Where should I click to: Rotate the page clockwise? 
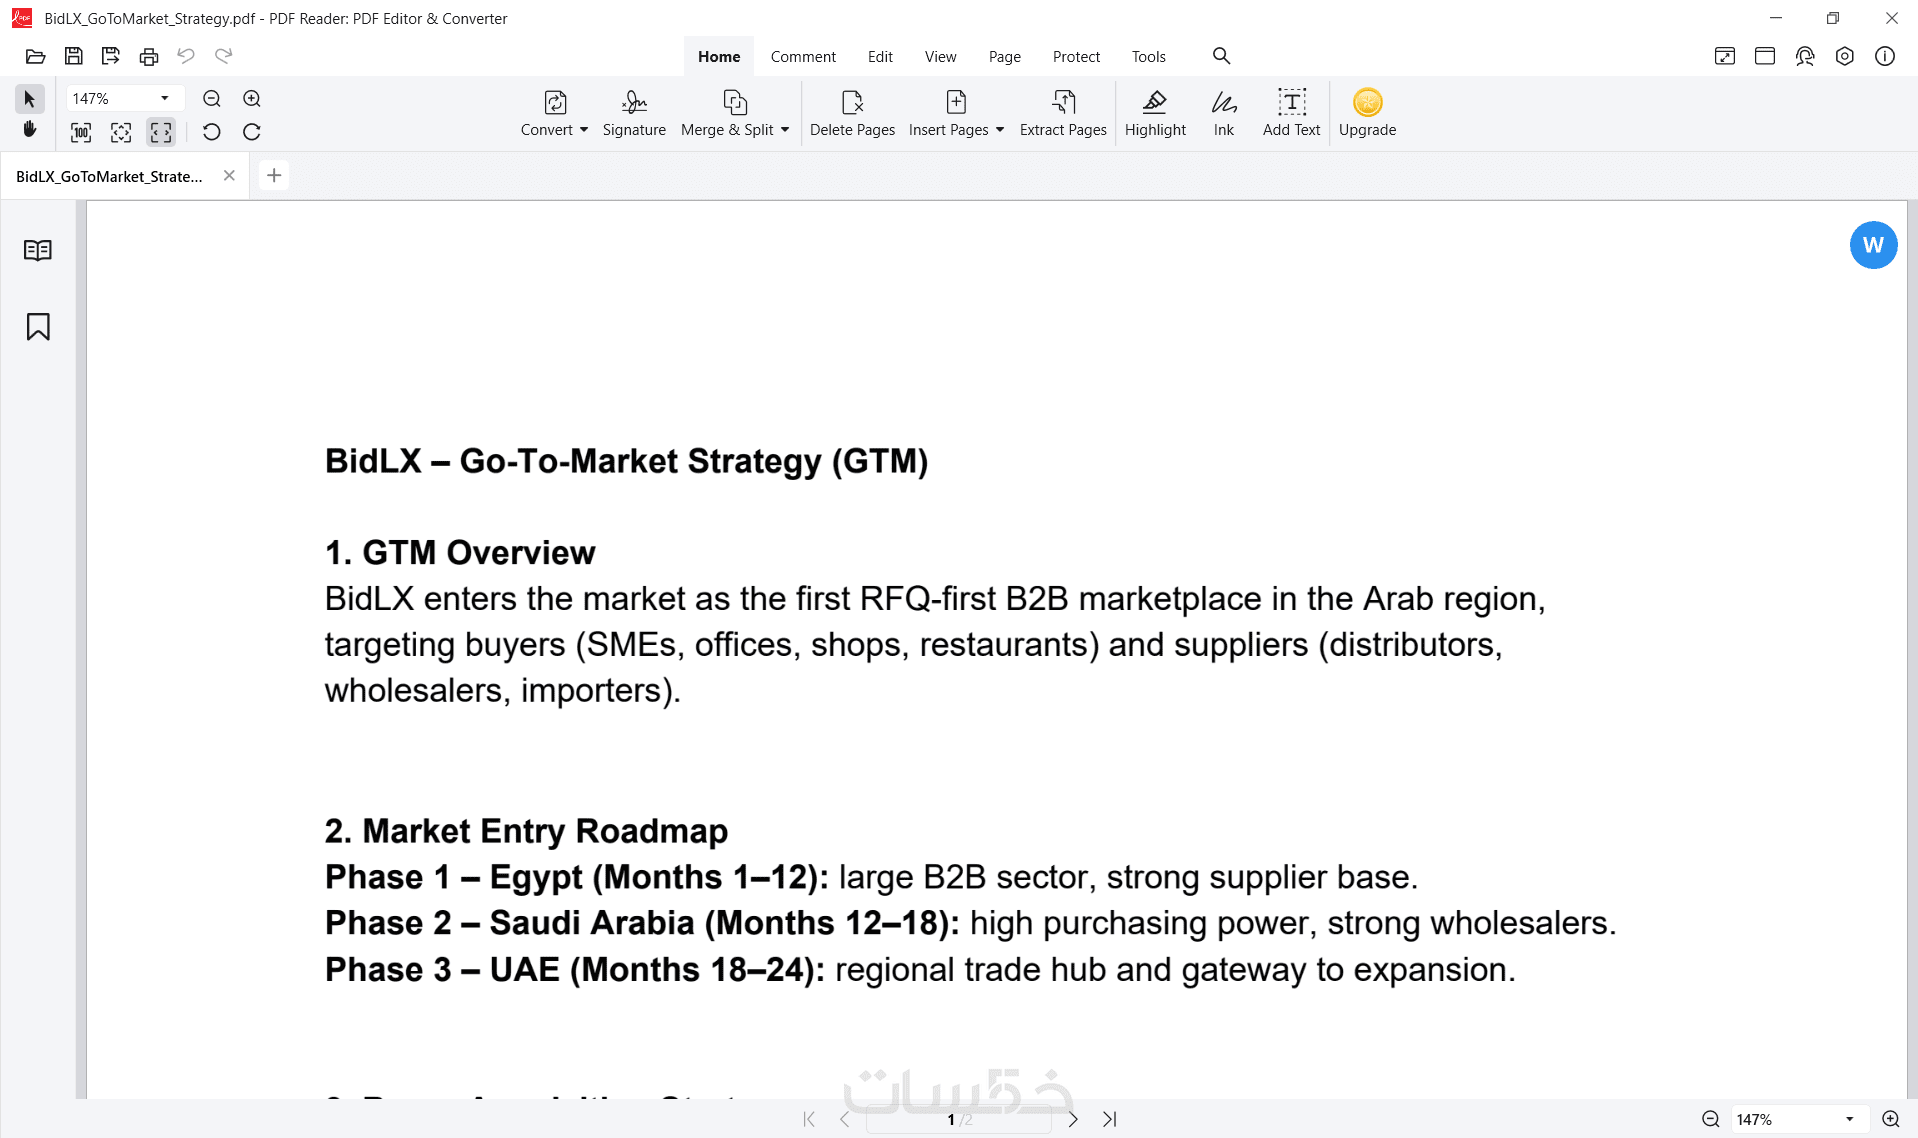(x=252, y=132)
